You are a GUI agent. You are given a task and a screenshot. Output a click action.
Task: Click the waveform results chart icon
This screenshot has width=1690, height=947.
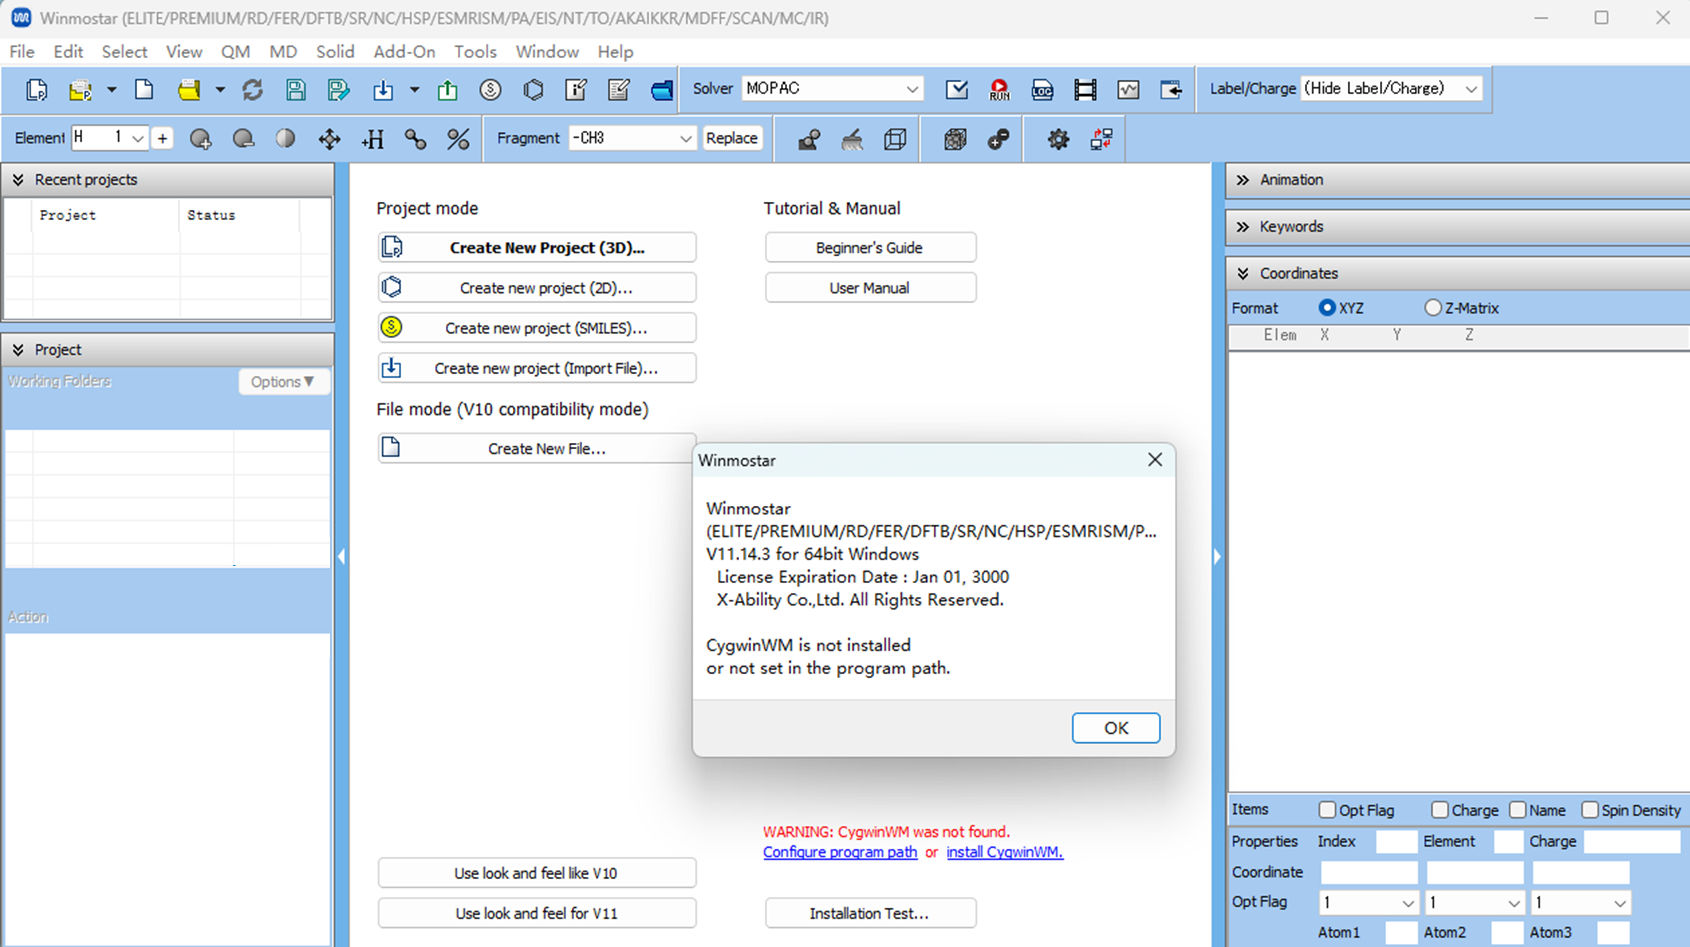(x=1128, y=90)
